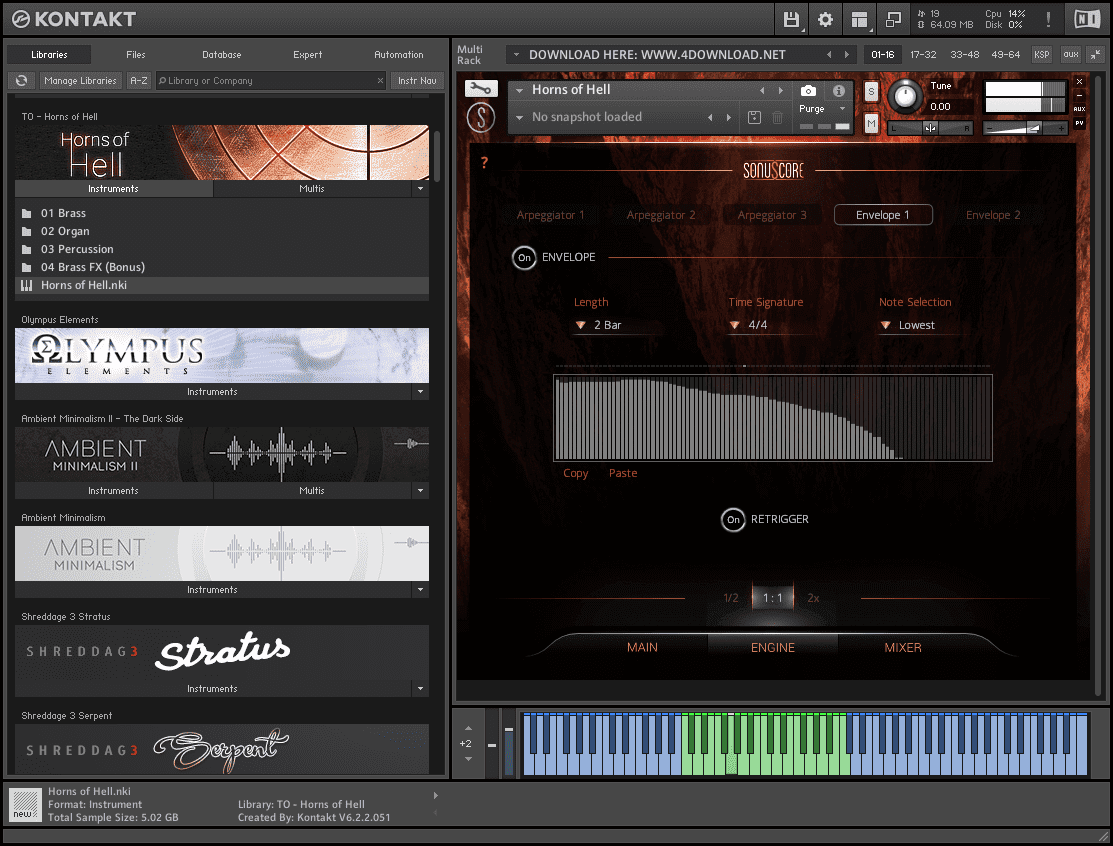Click the A-Z sort button

pyautogui.click(x=138, y=81)
